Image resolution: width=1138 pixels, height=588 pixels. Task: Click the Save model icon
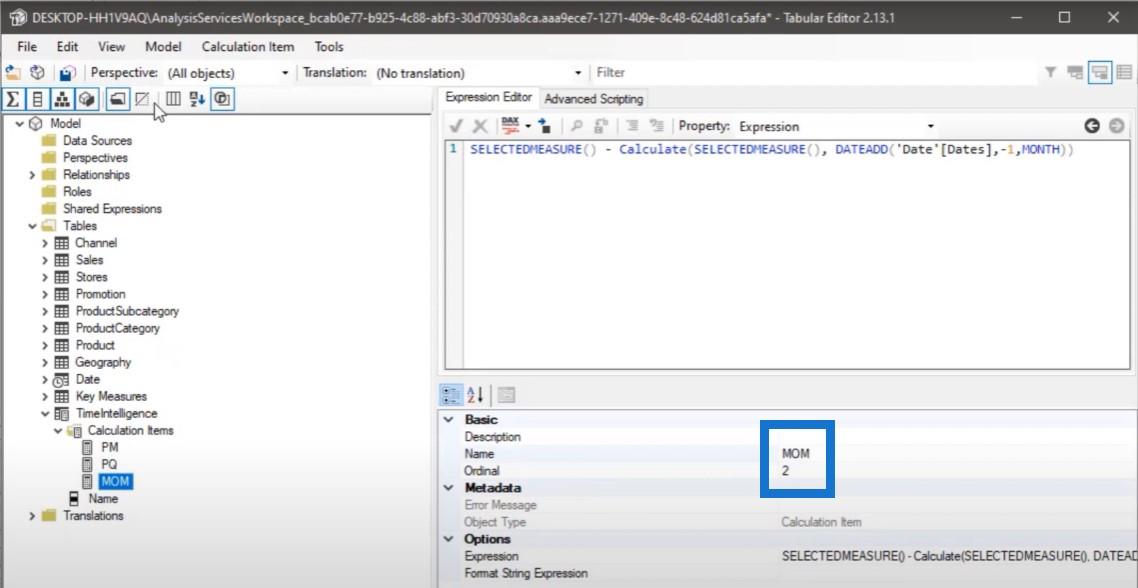[x=67, y=73]
